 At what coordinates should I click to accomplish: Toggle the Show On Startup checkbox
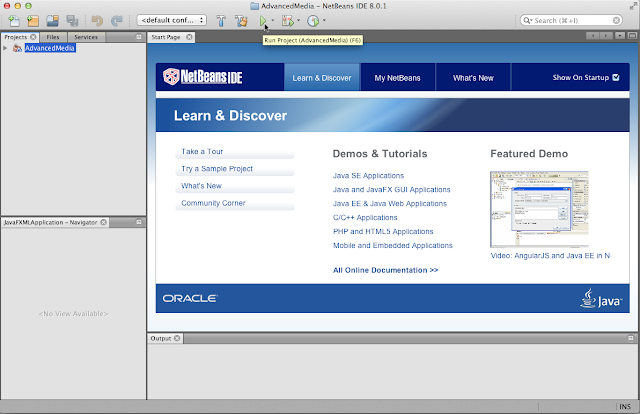point(616,77)
